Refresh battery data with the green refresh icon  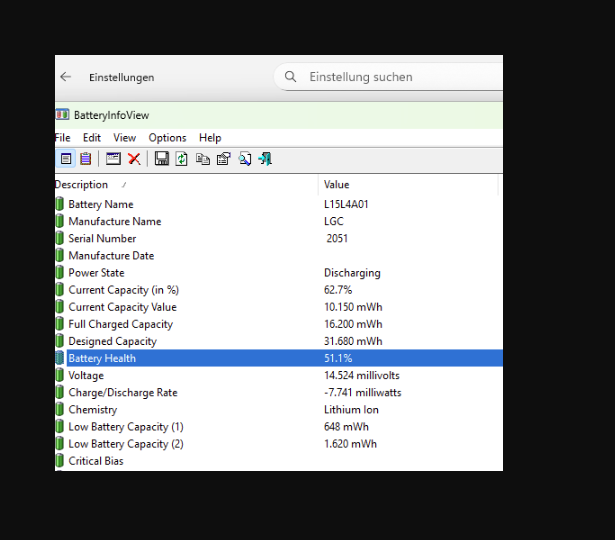[x=182, y=159]
